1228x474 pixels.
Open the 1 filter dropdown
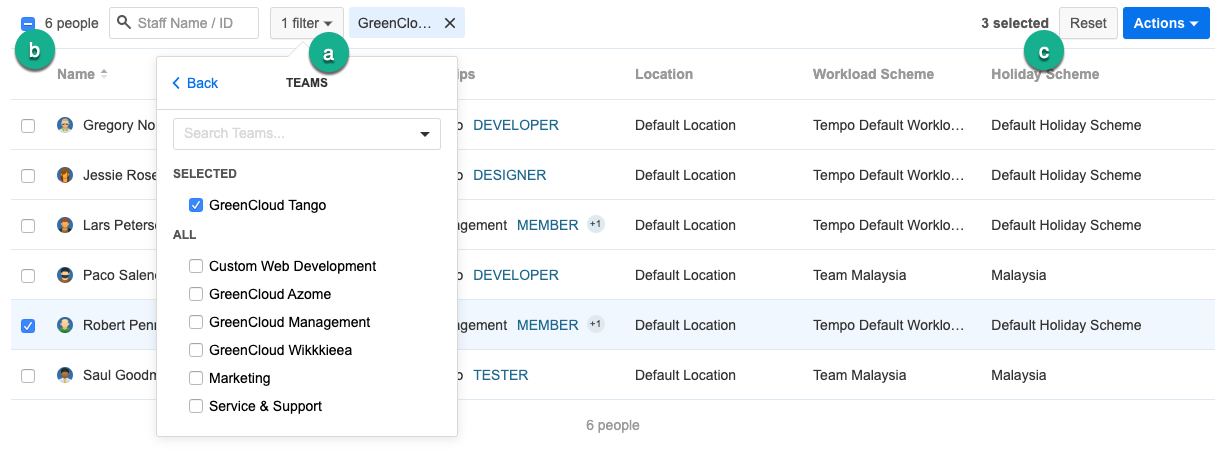click(x=306, y=23)
